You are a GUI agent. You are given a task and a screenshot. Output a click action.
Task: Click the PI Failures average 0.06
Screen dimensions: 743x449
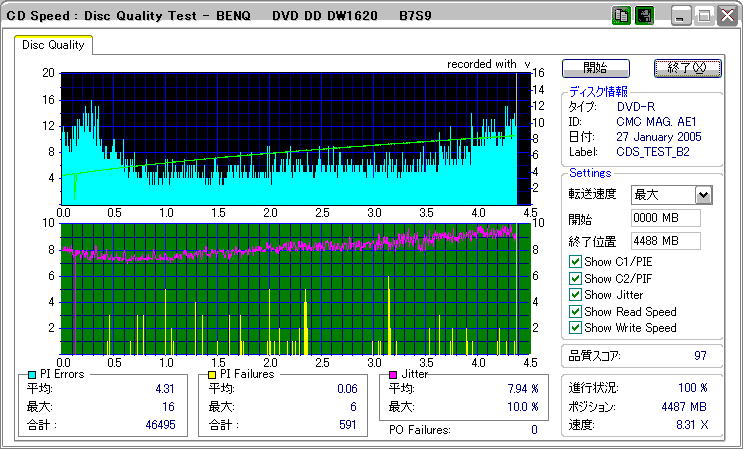tap(347, 389)
